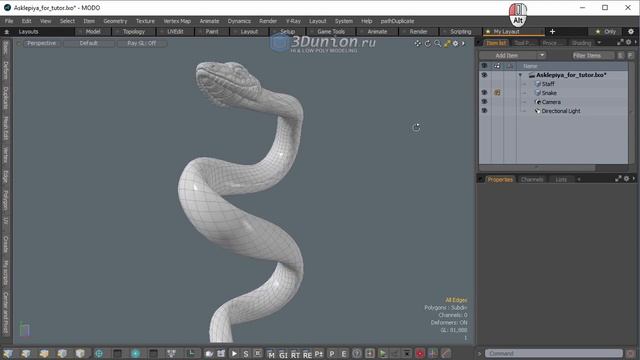
Task: Open the layout settings gear at top right
Action: (x=631, y=31)
